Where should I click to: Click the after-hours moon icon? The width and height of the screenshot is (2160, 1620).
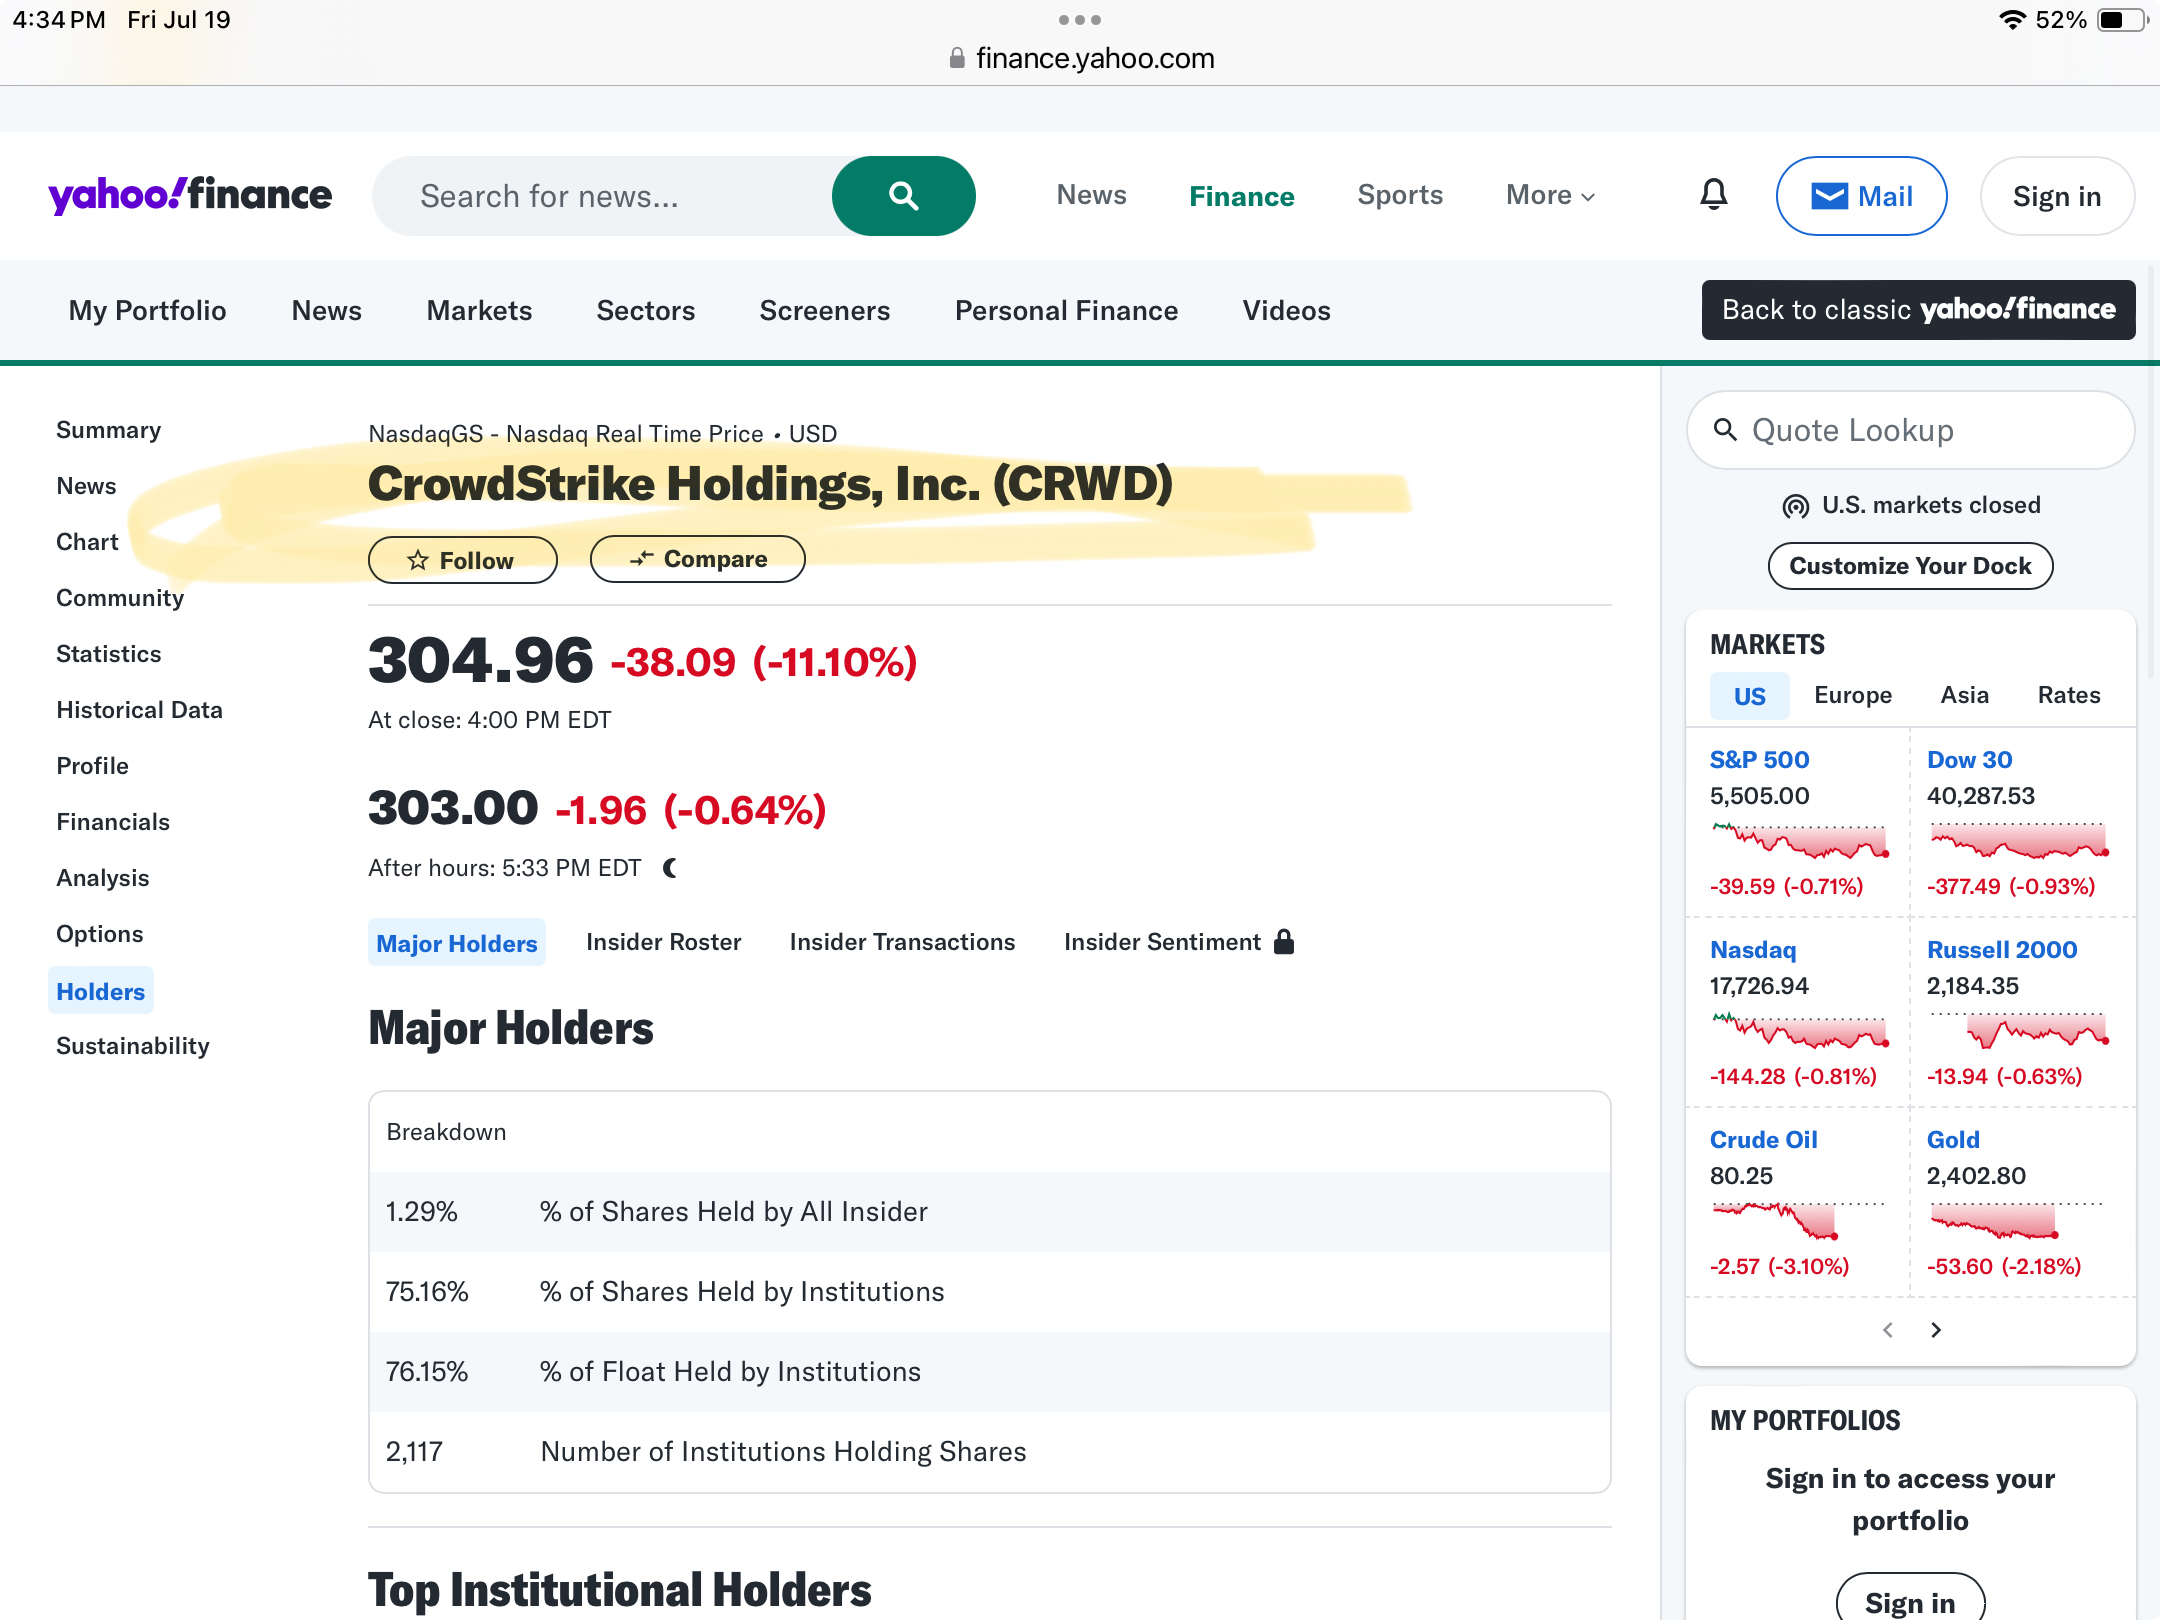pos(670,868)
